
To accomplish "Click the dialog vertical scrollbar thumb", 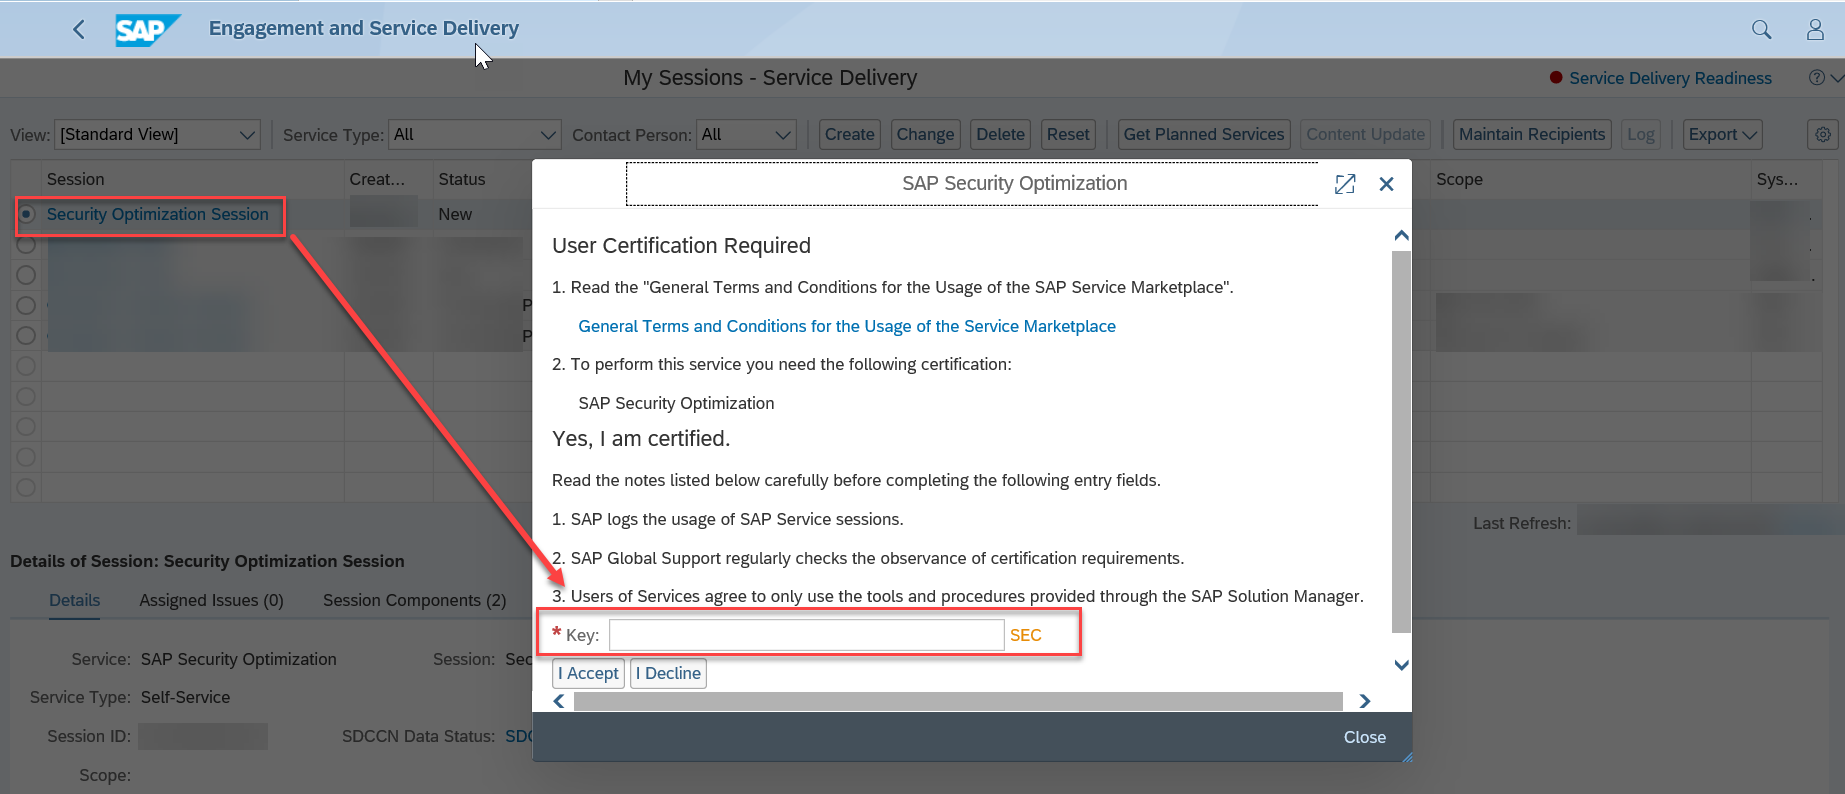I will [x=1401, y=442].
